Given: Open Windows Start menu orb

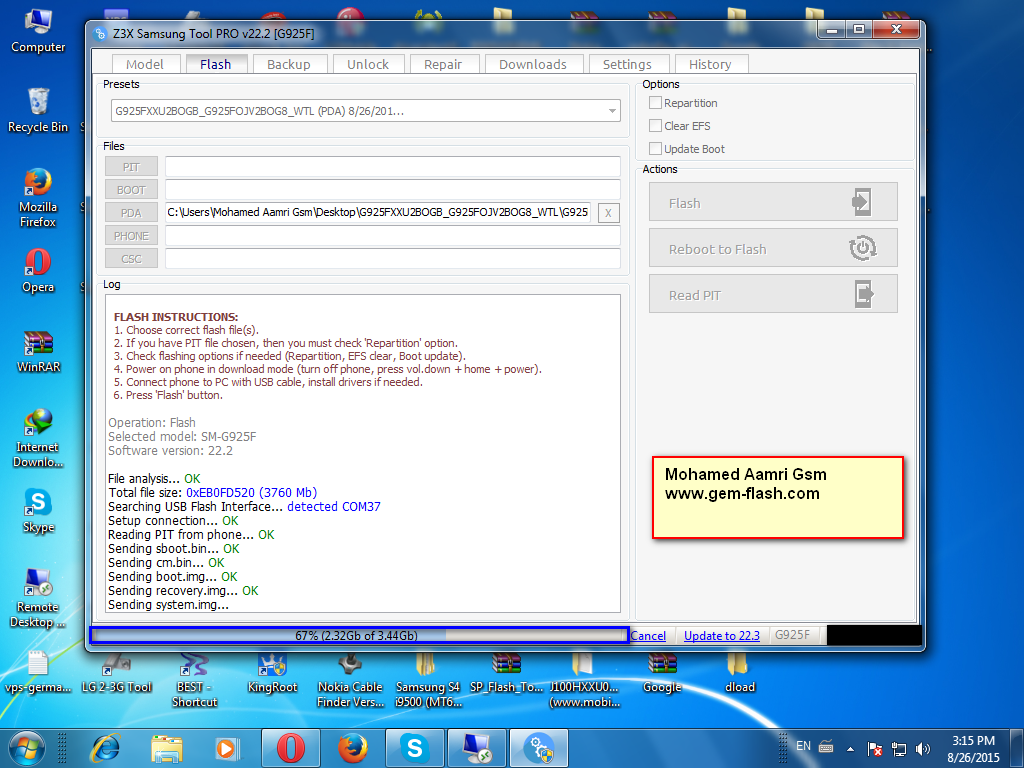Looking at the screenshot, I should [27, 748].
